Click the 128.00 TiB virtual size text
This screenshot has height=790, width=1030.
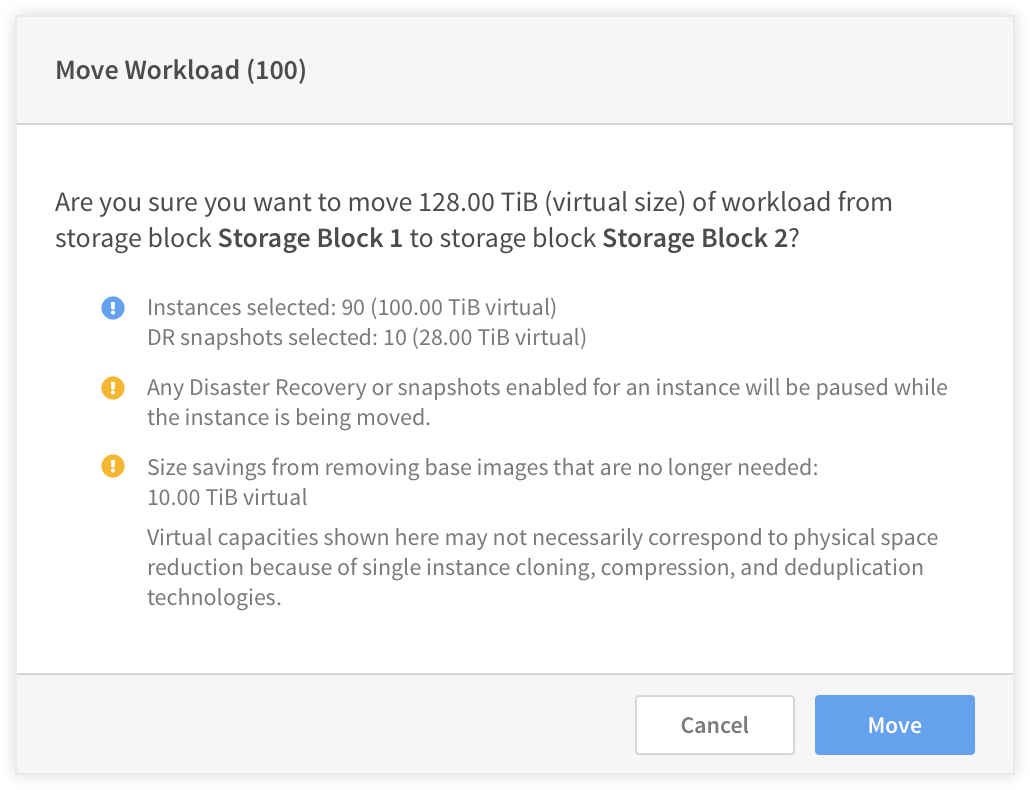[552, 202]
